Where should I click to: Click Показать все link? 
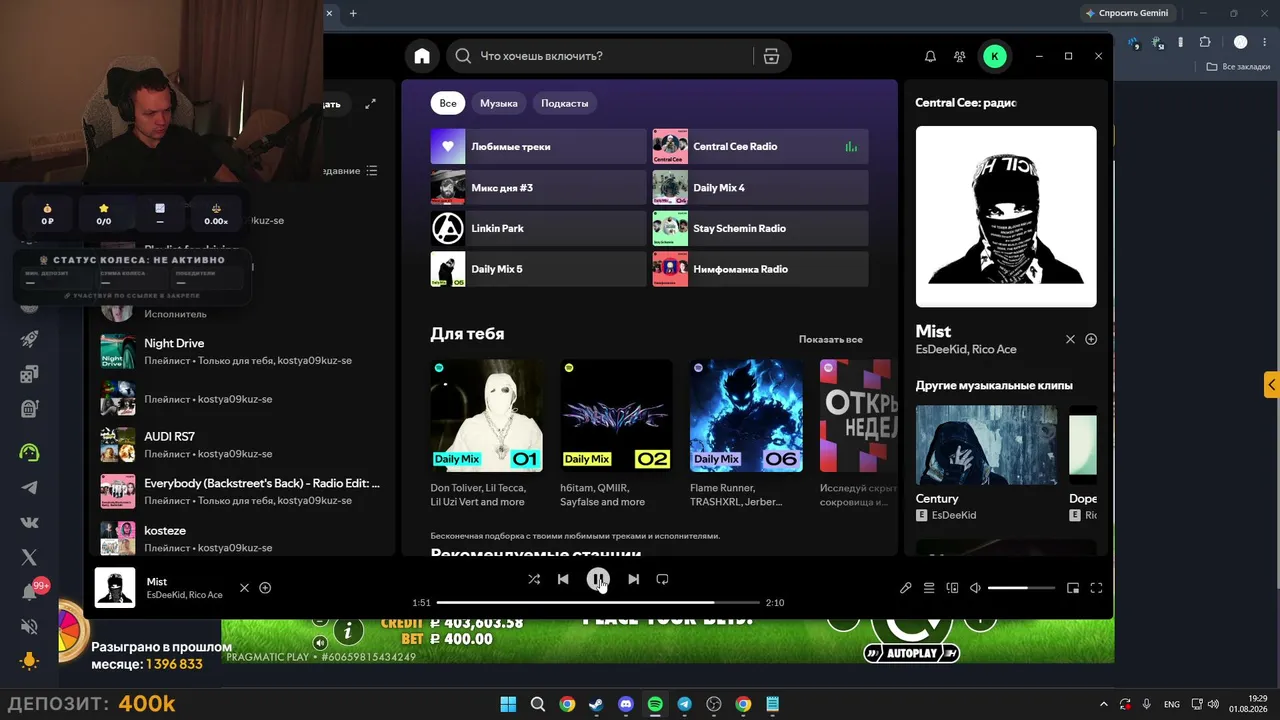(830, 339)
